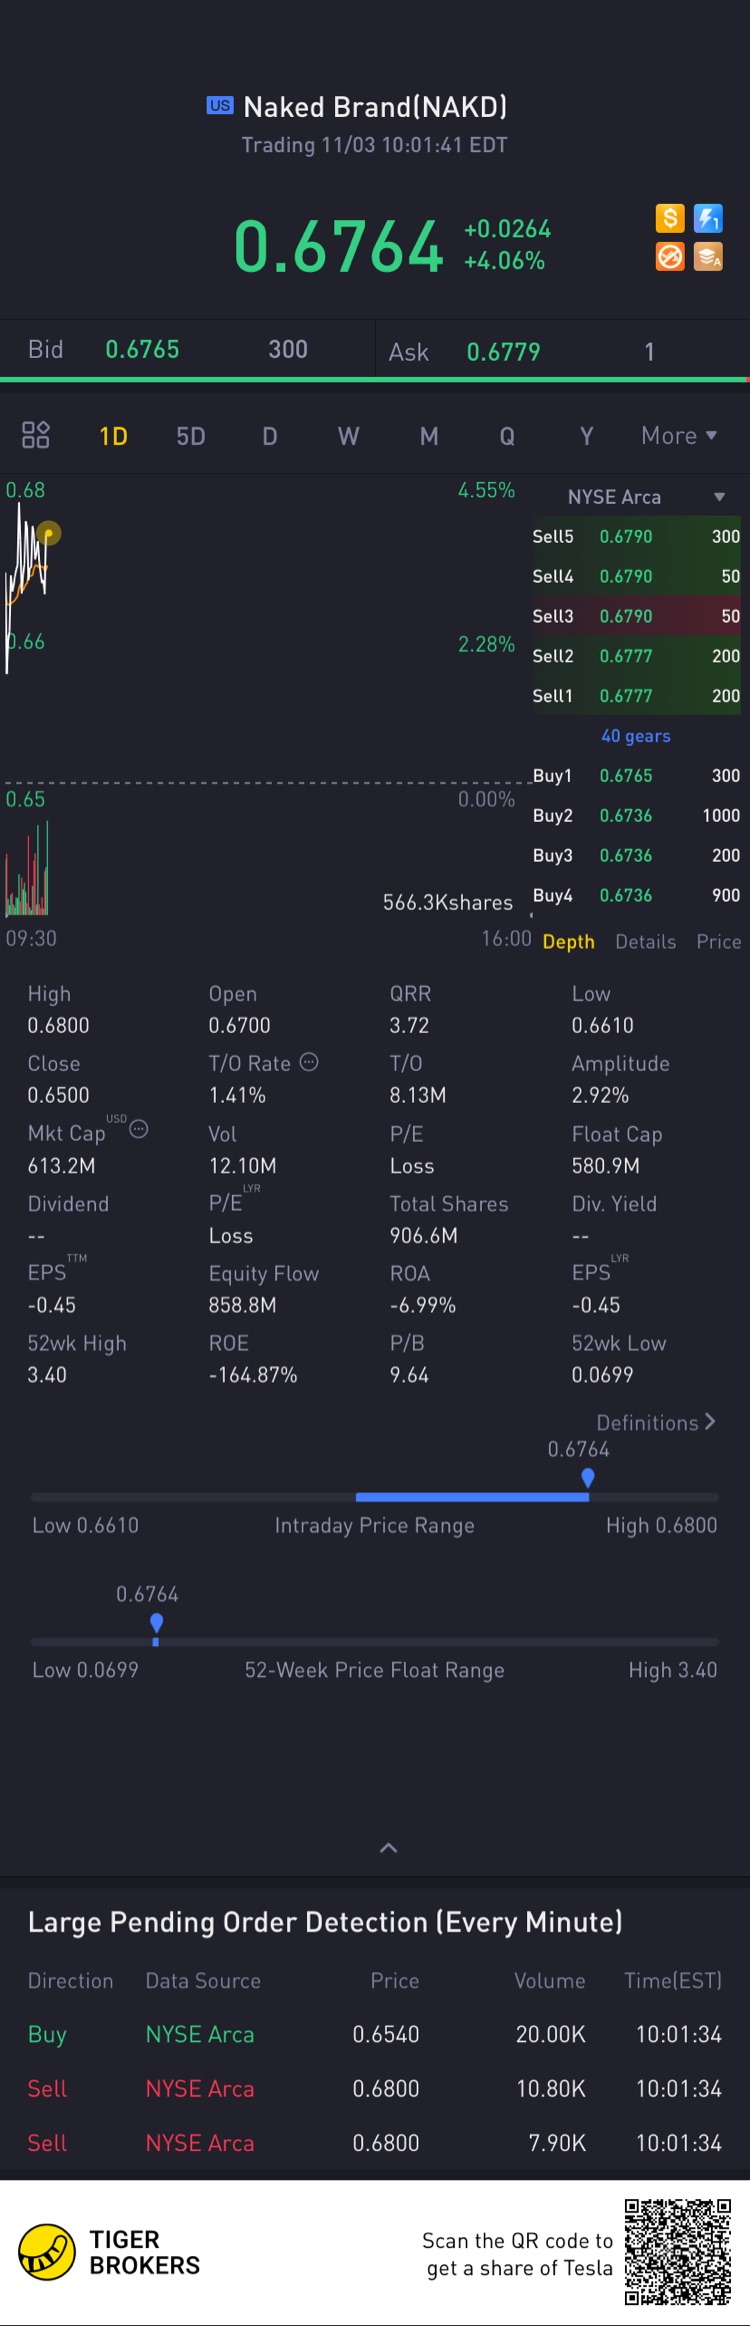The height and width of the screenshot is (2326, 750).
Task: Switch to the Details tab
Action: [646, 942]
